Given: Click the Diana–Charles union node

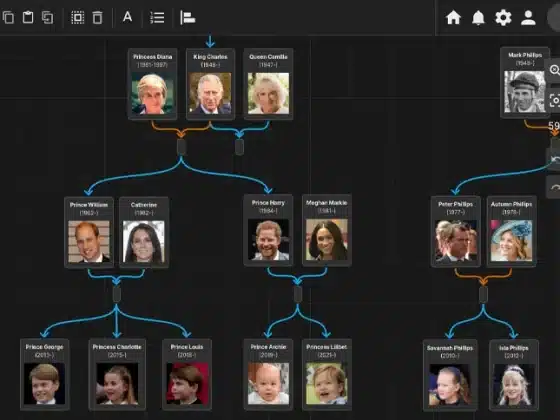Looking at the screenshot, I should point(181,147).
